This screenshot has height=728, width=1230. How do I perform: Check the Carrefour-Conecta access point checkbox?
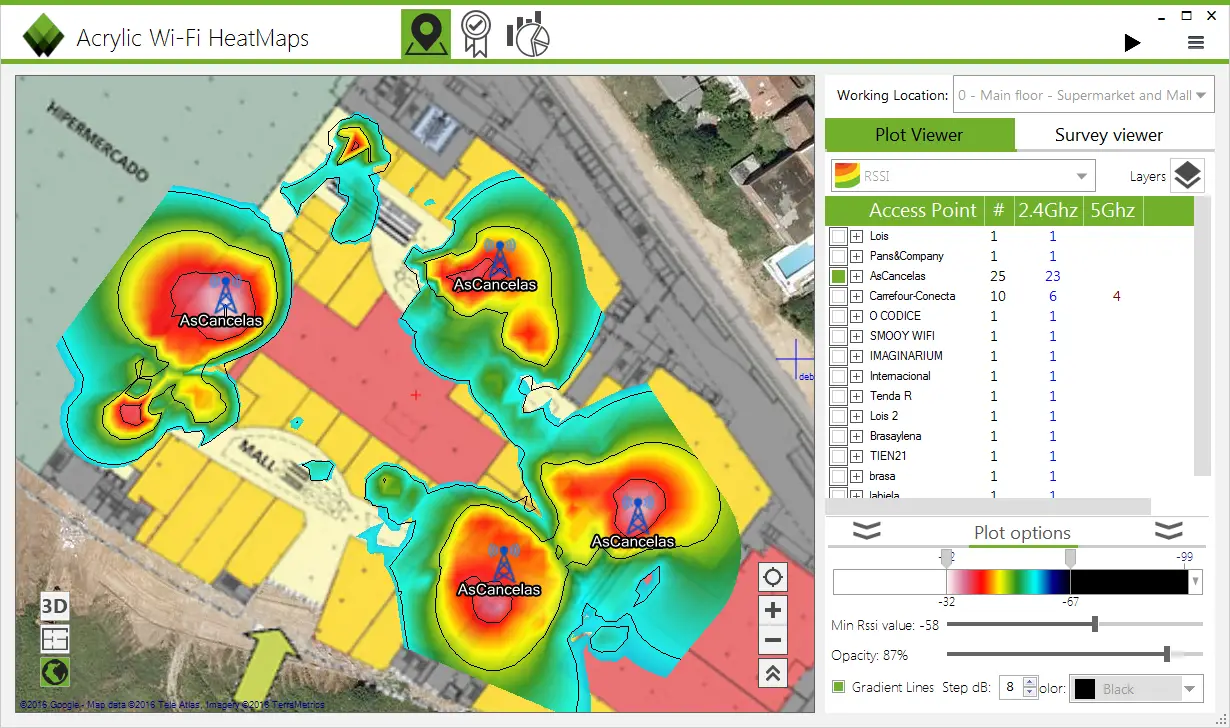point(839,296)
